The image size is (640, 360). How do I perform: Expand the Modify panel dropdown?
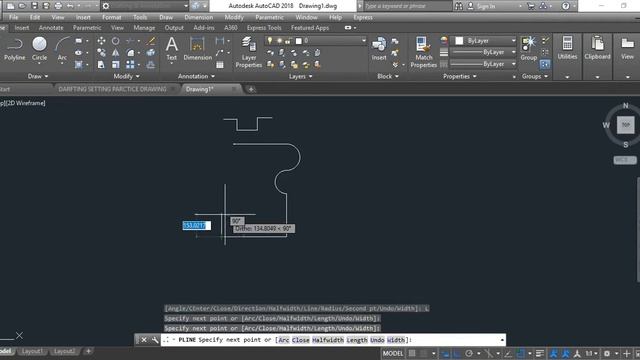(x=126, y=76)
